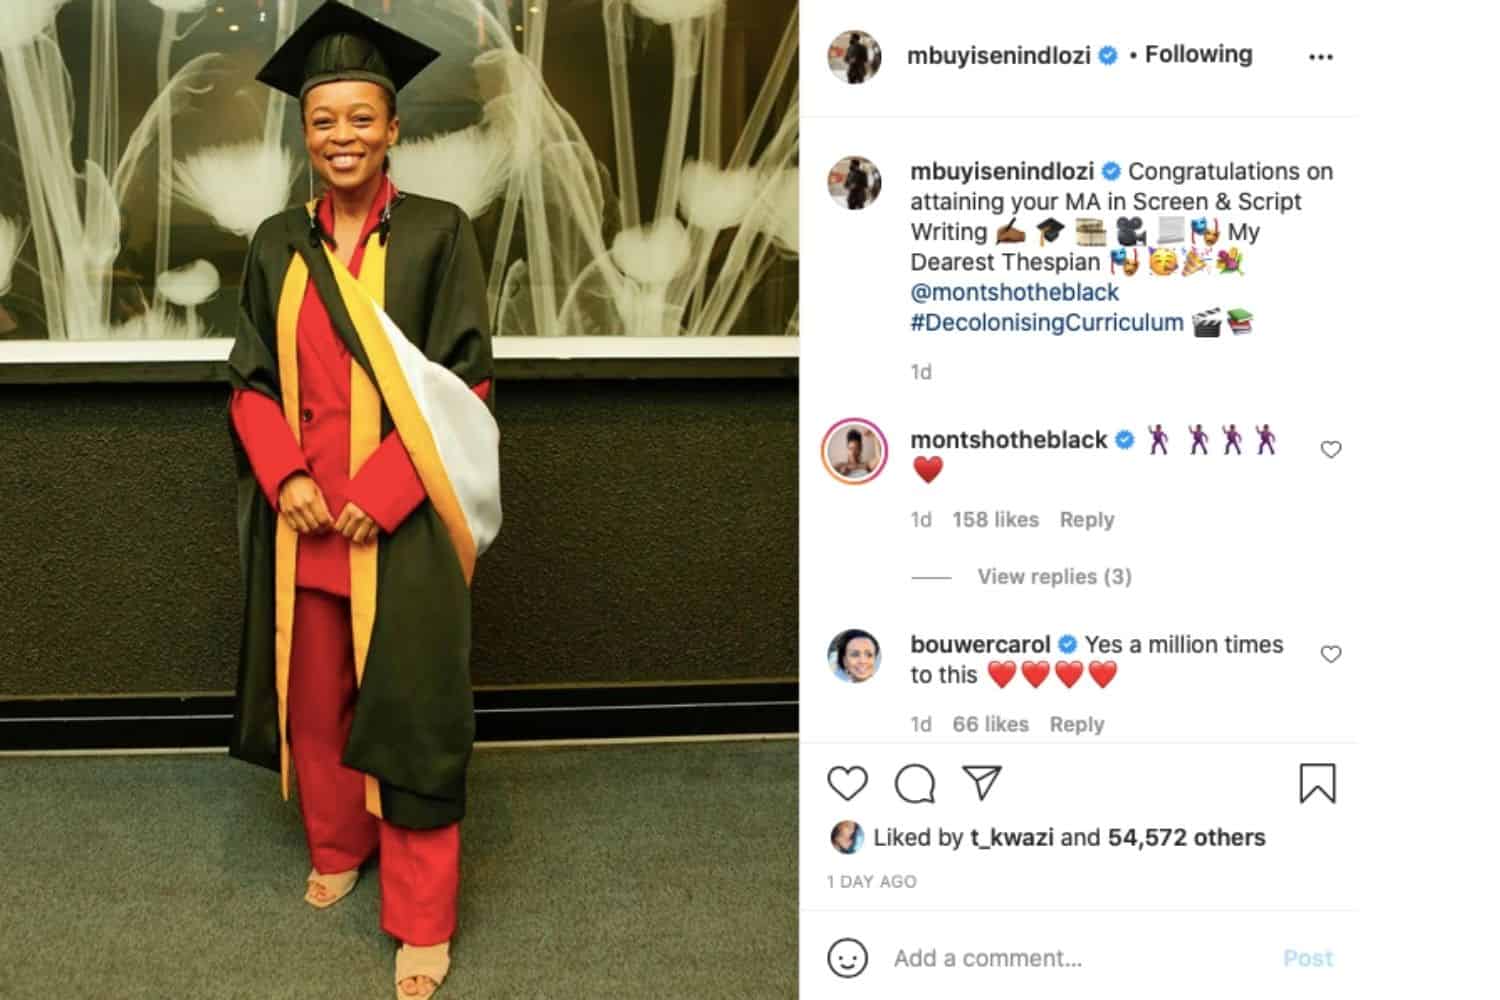
Task: Open bouwercarol's profile avatar
Action: 855,656
